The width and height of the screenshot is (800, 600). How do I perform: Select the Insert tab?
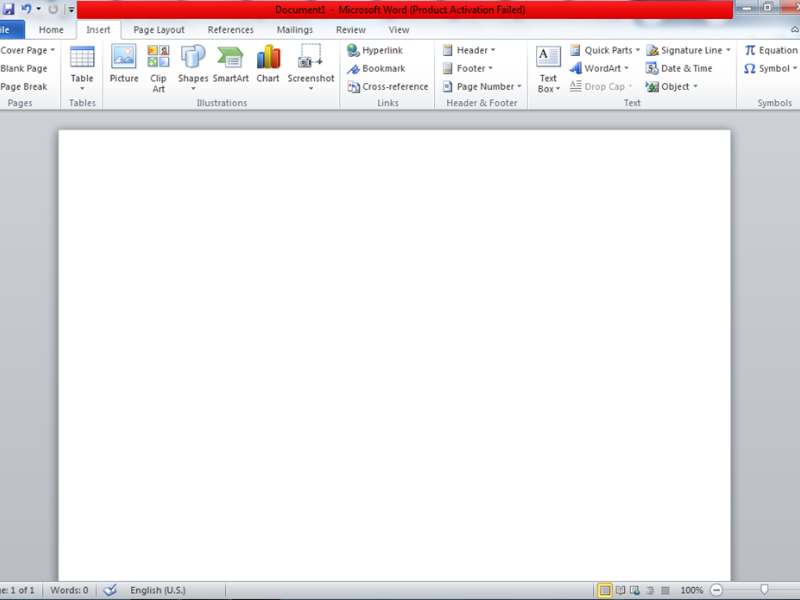pyautogui.click(x=98, y=30)
